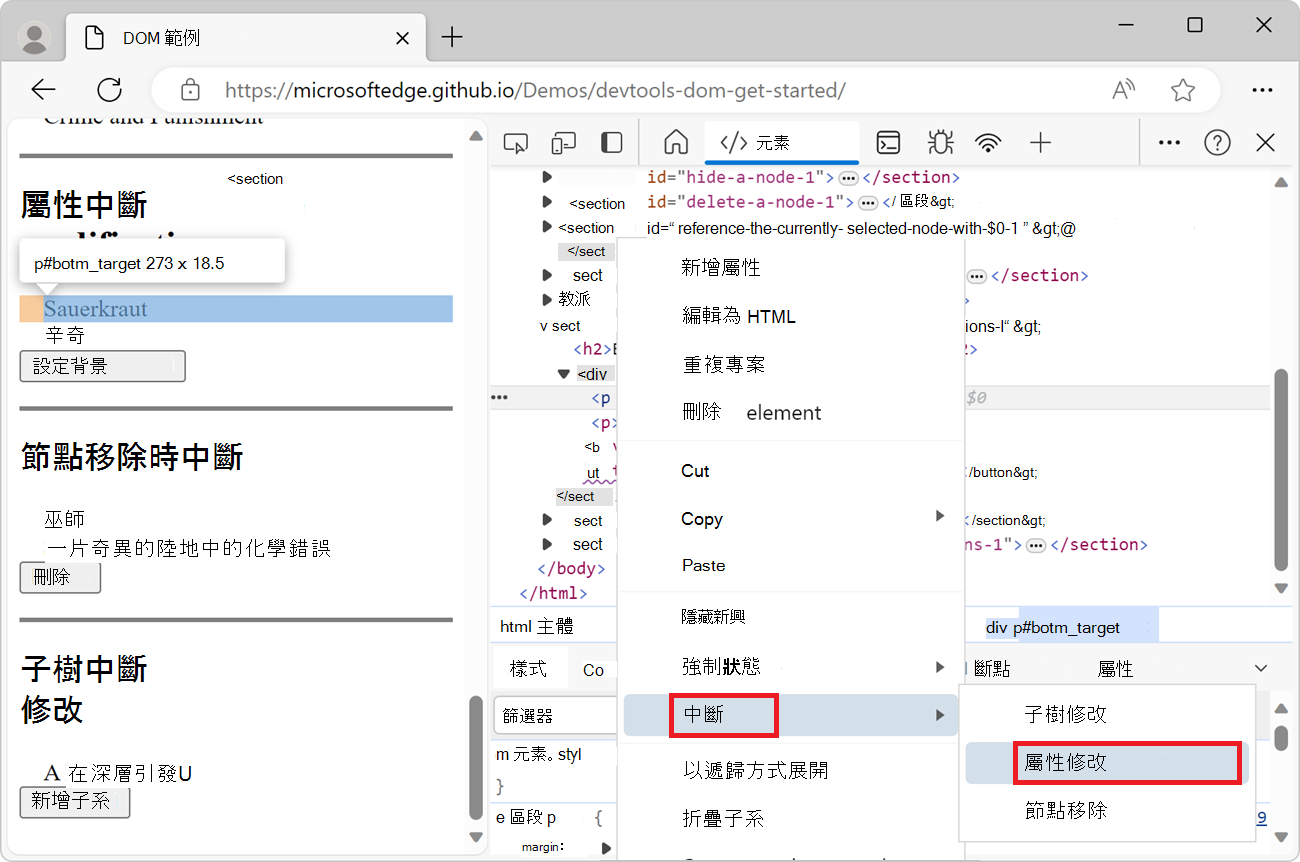Choose 以遞歸方式展開

(791, 770)
